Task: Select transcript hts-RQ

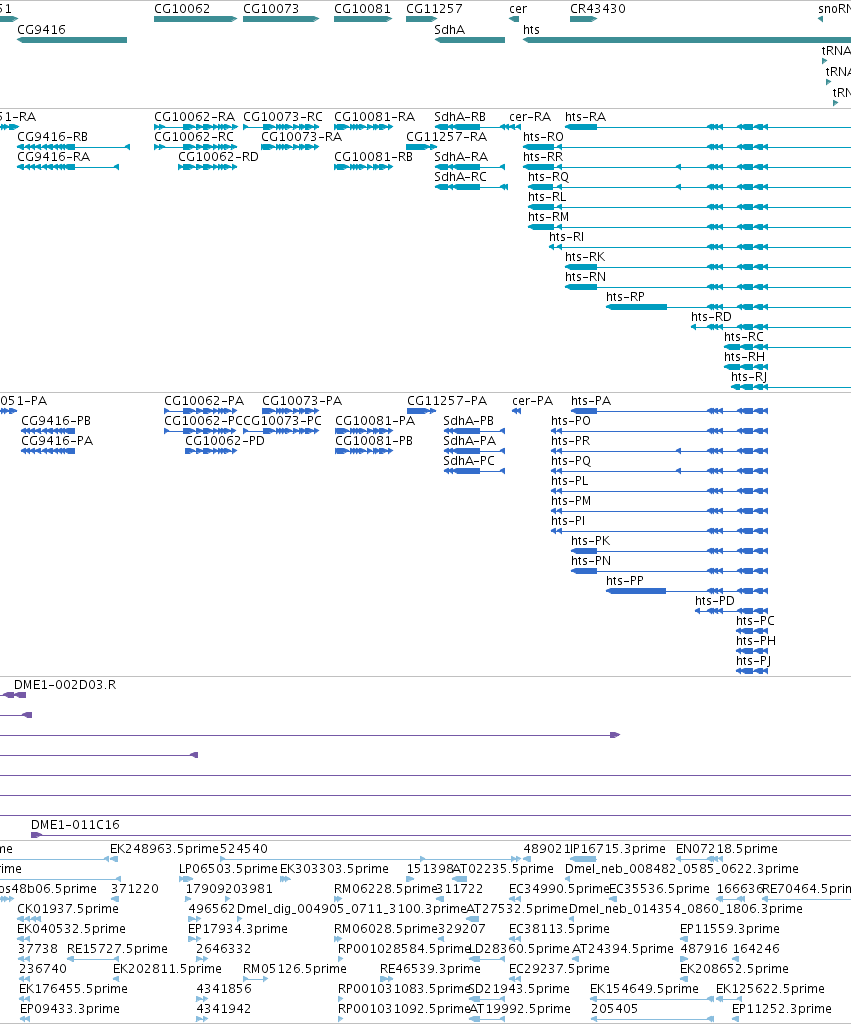Action: (x=690, y=187)
